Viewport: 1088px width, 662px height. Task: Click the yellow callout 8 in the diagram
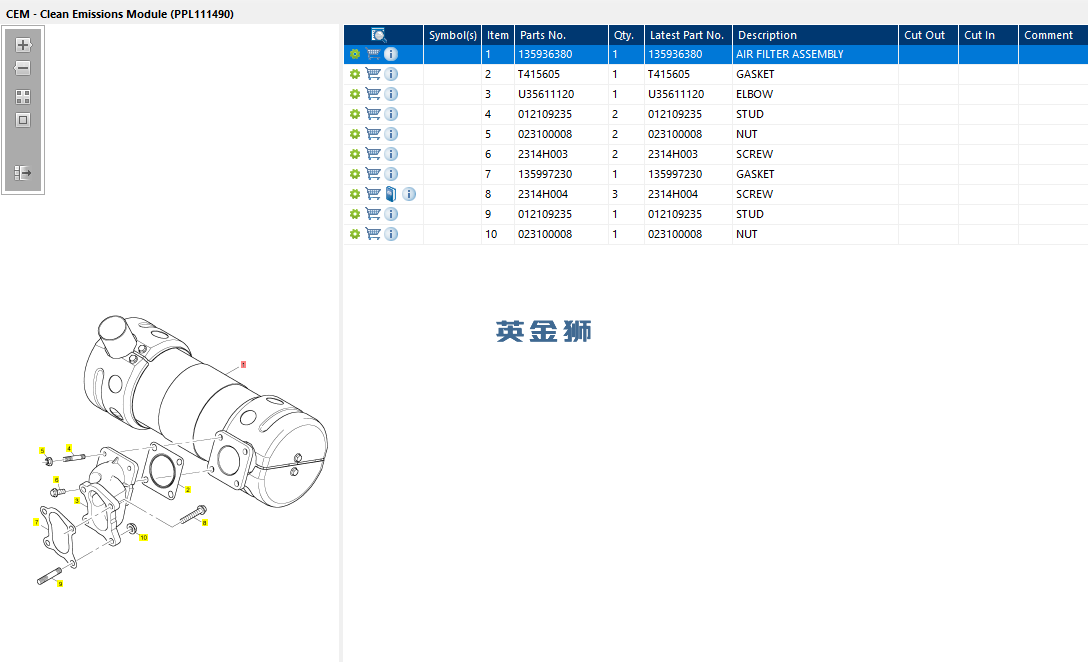pos(205,523)
